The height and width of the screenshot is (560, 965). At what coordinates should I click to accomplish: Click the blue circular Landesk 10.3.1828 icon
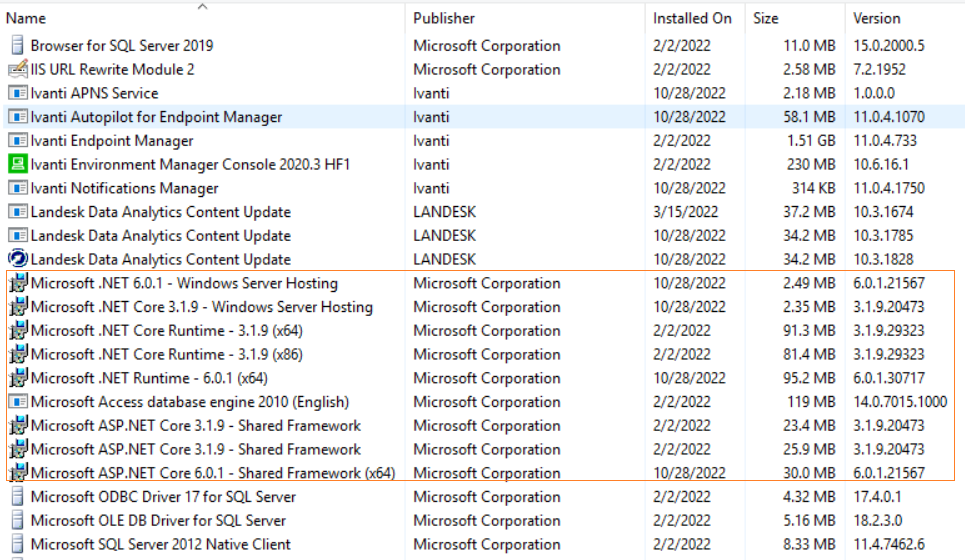(17, 259)
